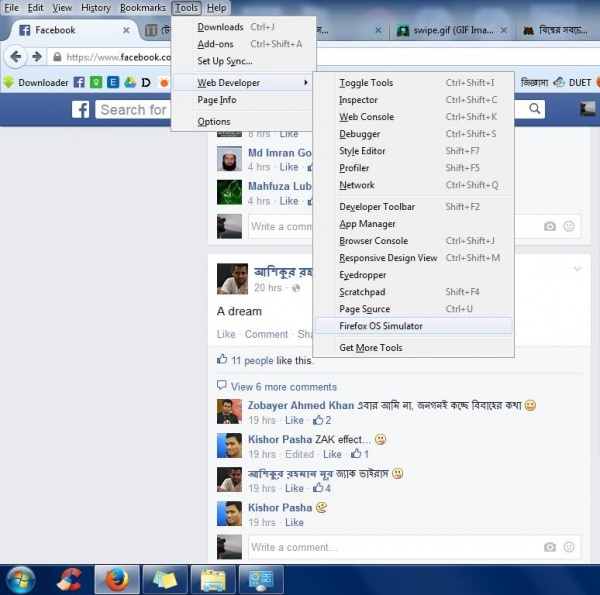Screen dimensions: 600x595
Task: Open Zobayer Ahmed Khan's profile link
Action: click(x=301, y=405)
